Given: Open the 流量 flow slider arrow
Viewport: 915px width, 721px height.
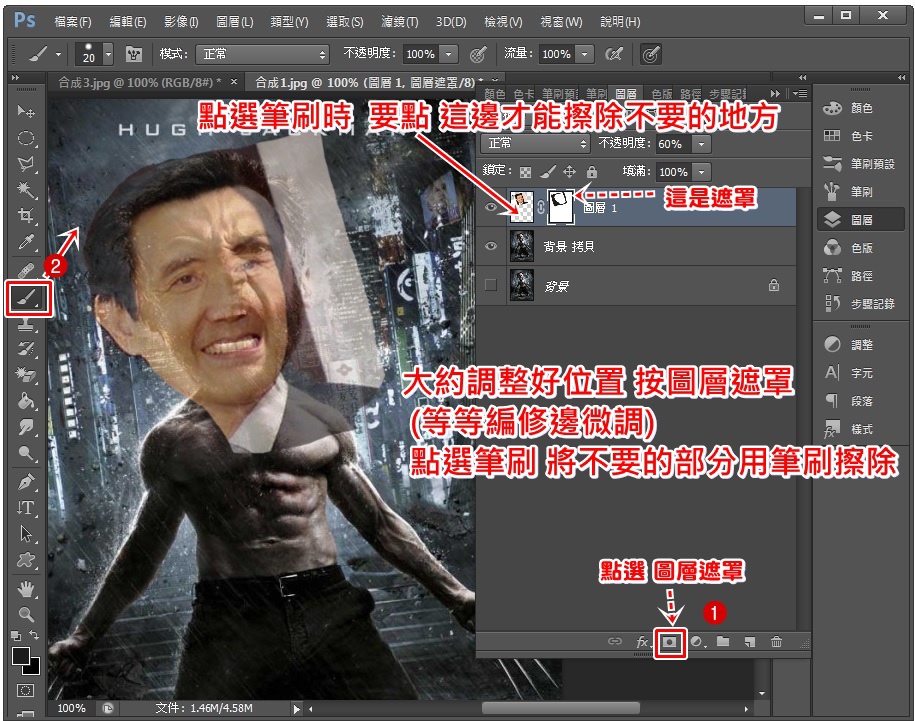Looking at the screenshot, I should (x=584, y=54).
